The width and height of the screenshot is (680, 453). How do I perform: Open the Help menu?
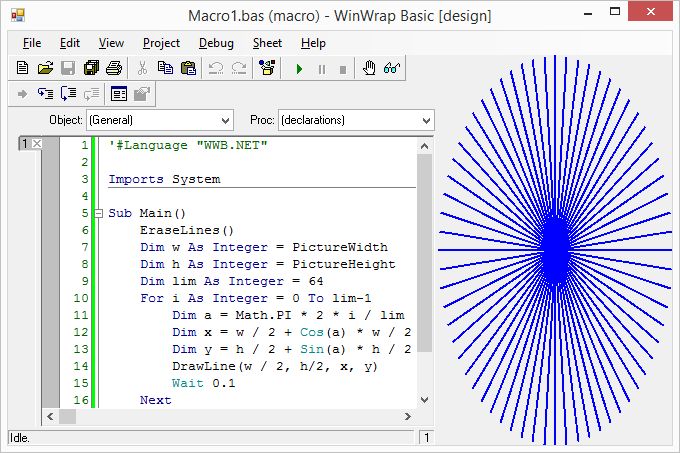tap(313, 43)
